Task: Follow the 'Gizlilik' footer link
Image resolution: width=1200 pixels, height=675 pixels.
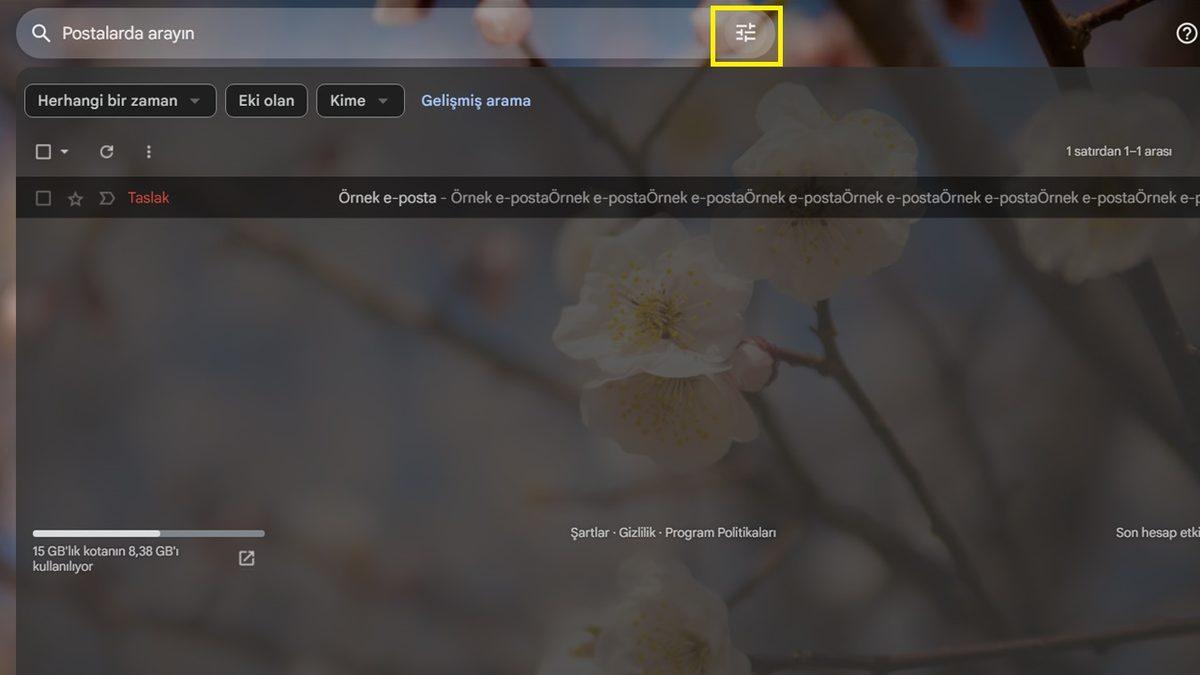Action: coord(637,533)
